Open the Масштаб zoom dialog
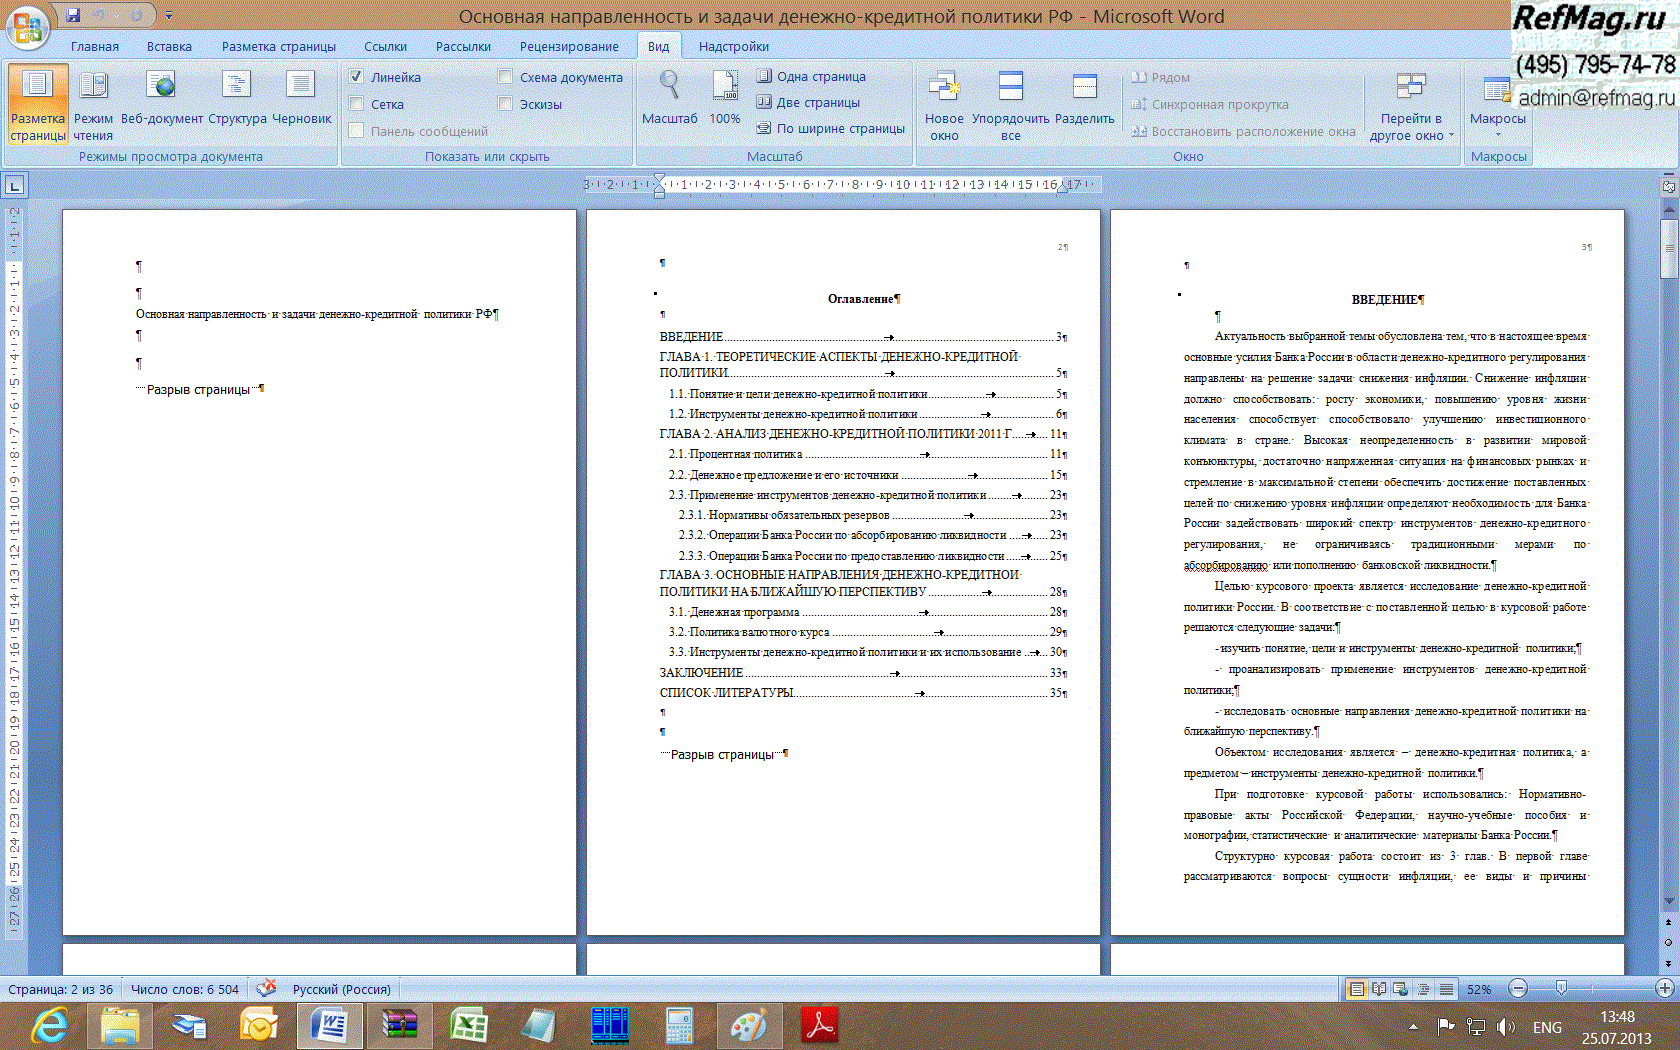 669,100
